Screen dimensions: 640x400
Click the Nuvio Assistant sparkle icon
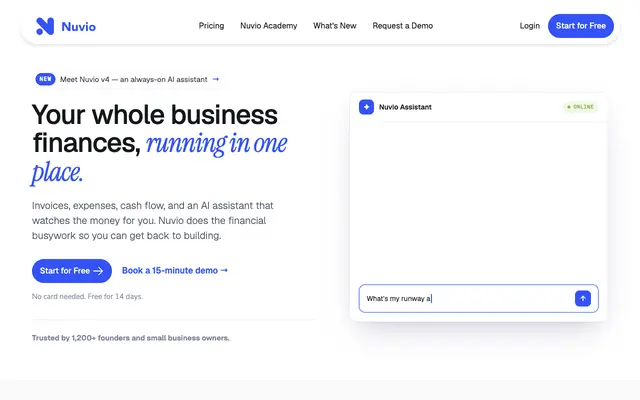(x=367, y=107)
